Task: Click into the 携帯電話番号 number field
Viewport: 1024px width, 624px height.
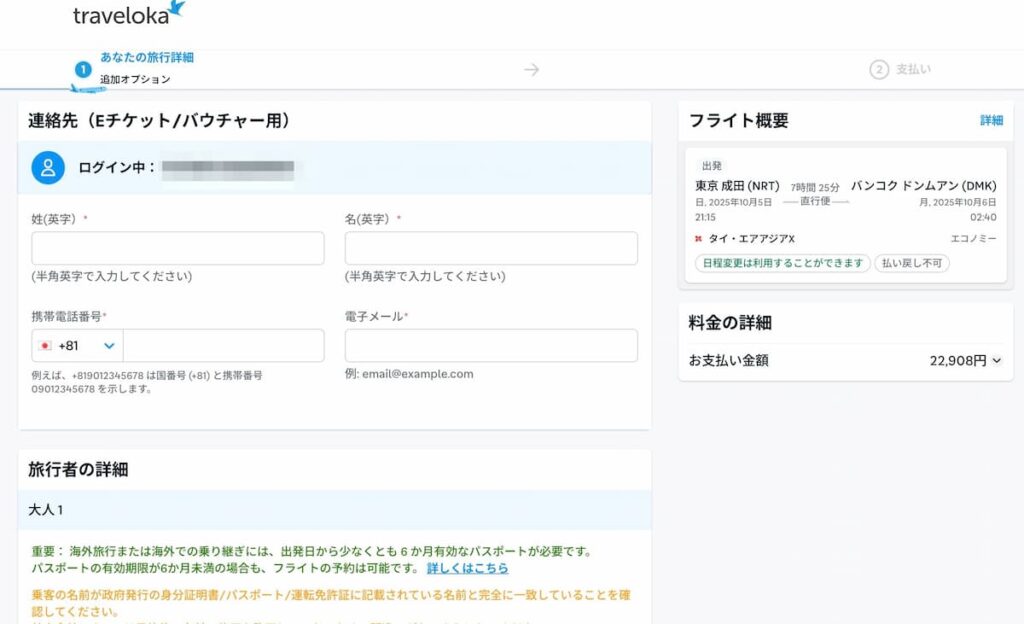Action: pos(223,346)
